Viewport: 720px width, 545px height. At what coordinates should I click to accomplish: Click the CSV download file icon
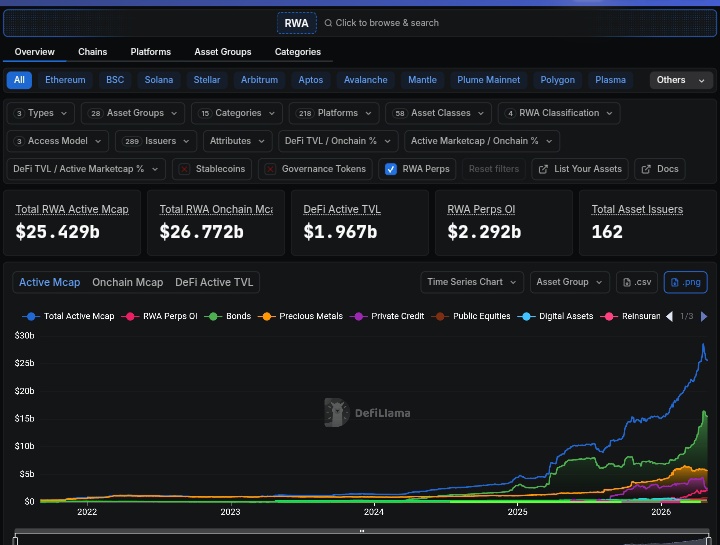click(x=626, y=282)
